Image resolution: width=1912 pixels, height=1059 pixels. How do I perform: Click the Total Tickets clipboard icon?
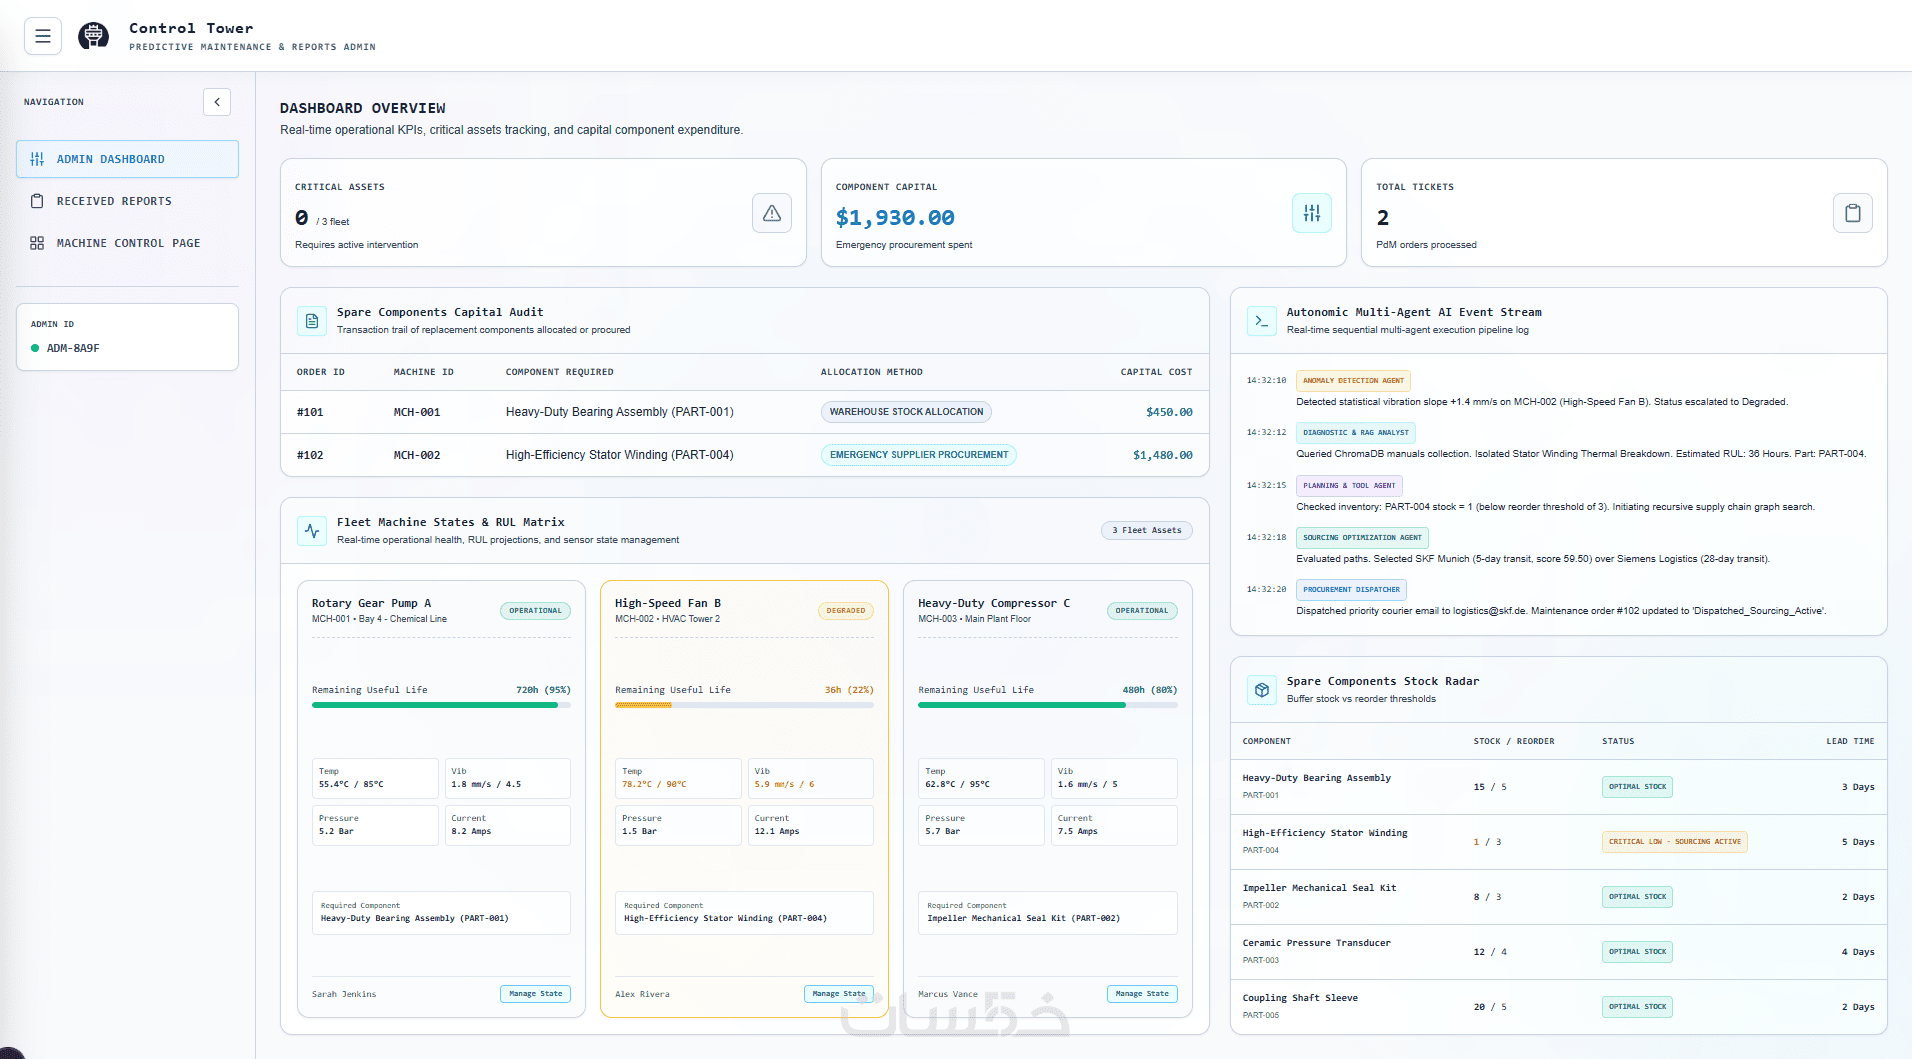(1853, 213)
